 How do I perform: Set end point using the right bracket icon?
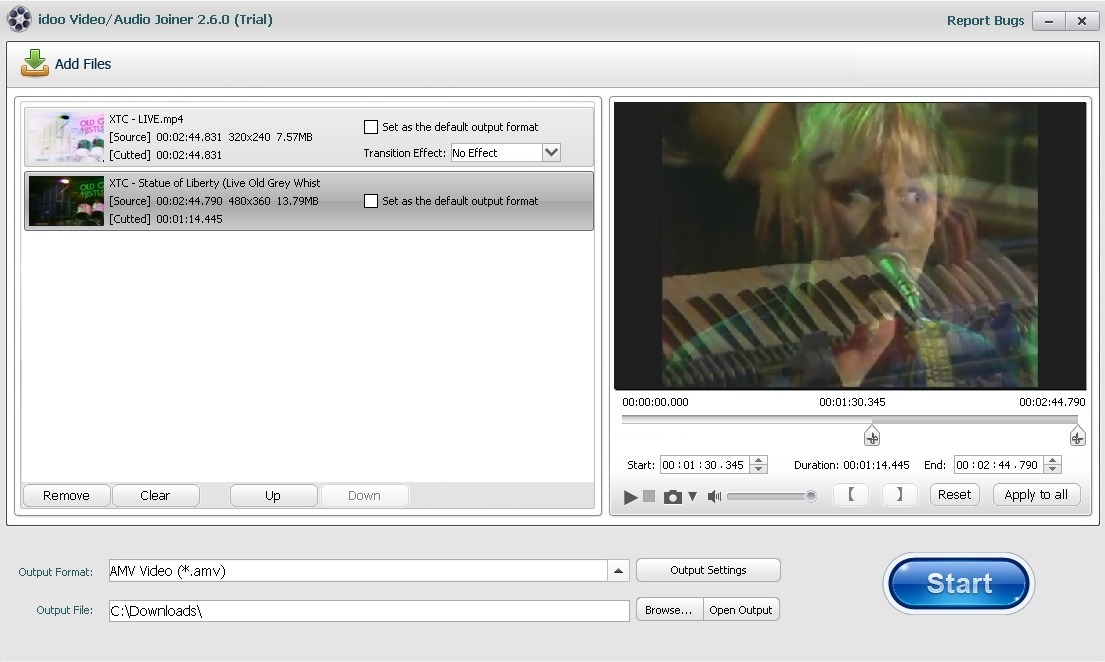pos(898,494)
